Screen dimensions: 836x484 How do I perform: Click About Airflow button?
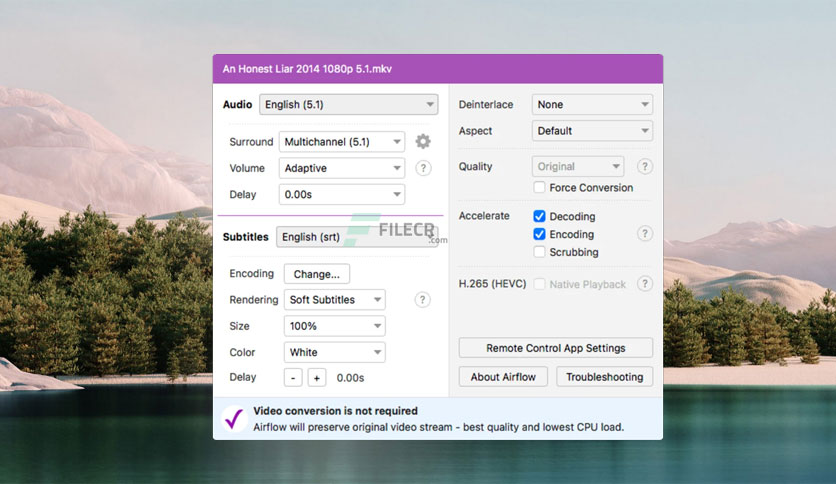[503, 377]
